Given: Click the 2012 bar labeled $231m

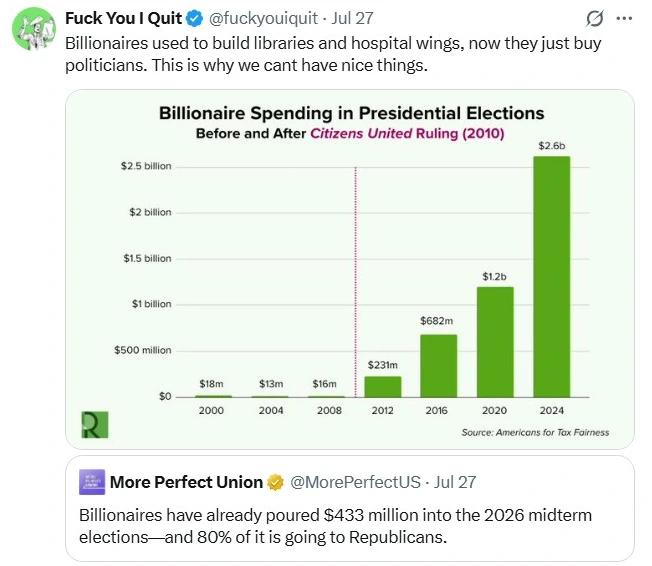Looking at the screenshot, I should [x=383, y=387].
